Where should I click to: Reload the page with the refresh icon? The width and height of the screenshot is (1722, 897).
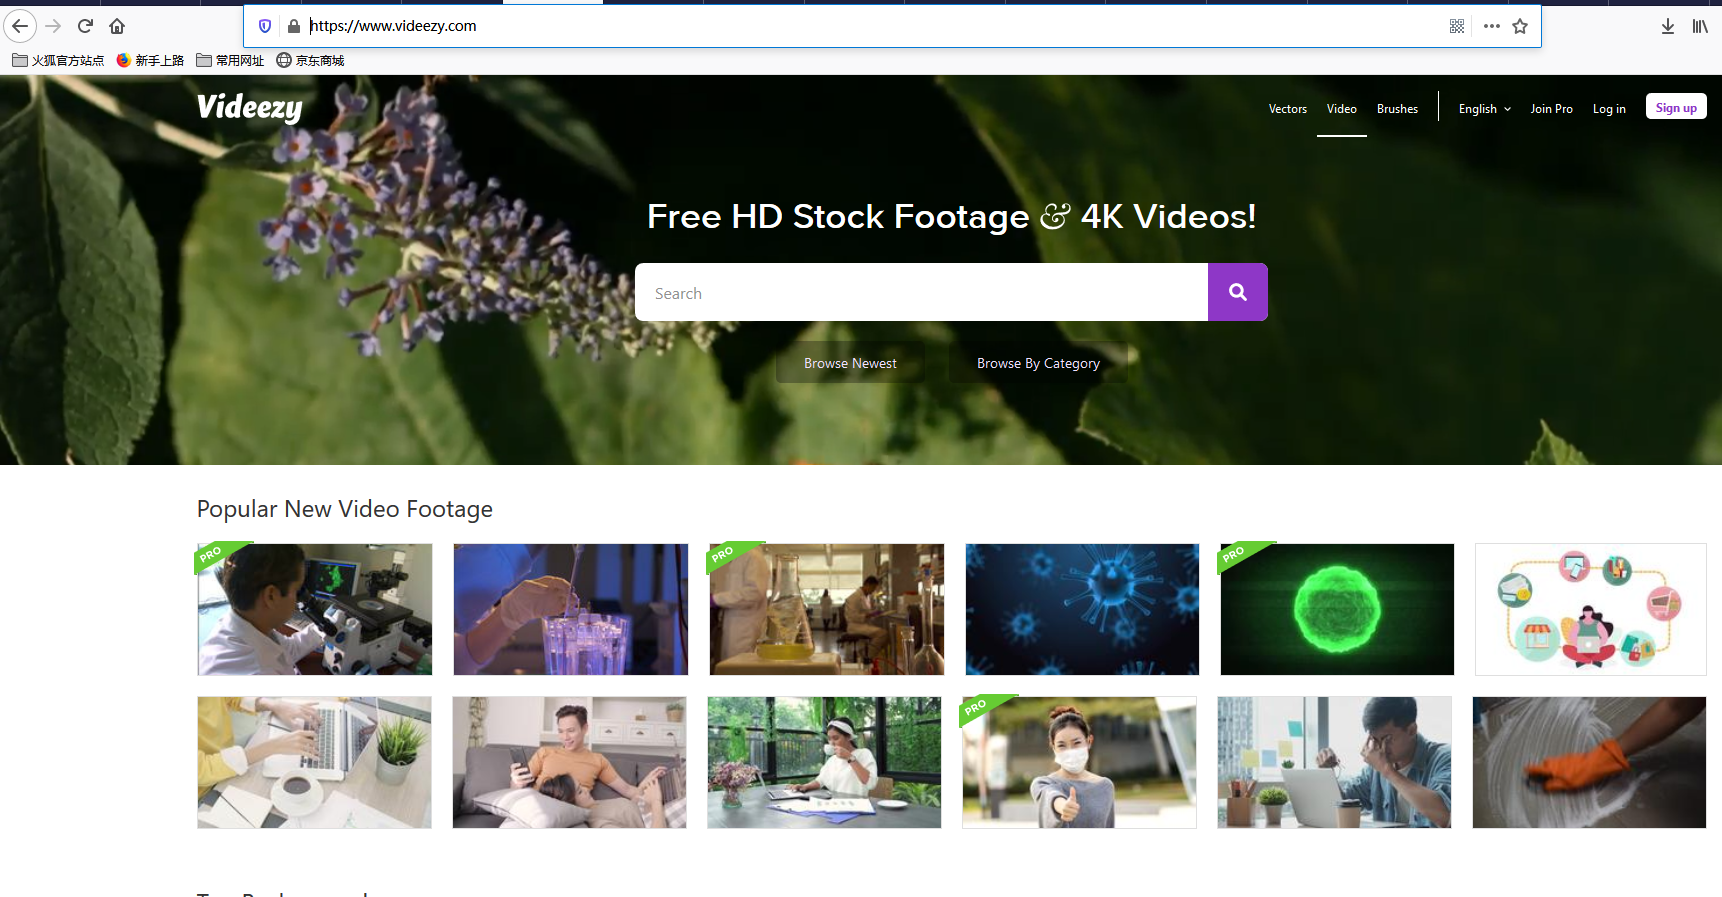pyautogui.click(x=85, y=26)
